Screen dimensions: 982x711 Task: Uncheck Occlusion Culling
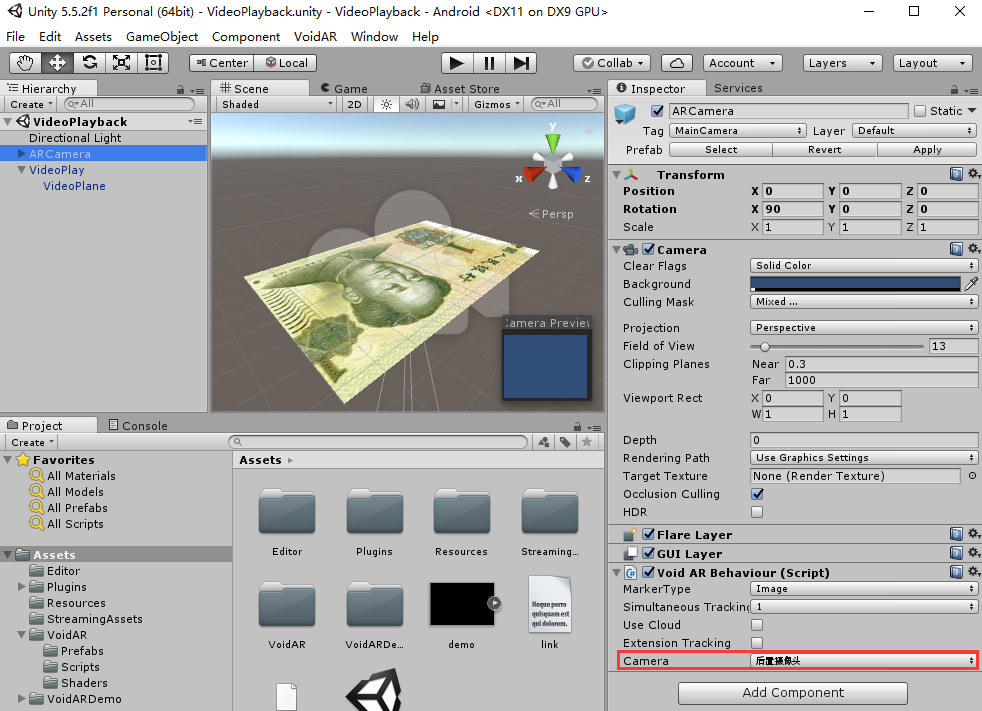[x=757, y=494]
